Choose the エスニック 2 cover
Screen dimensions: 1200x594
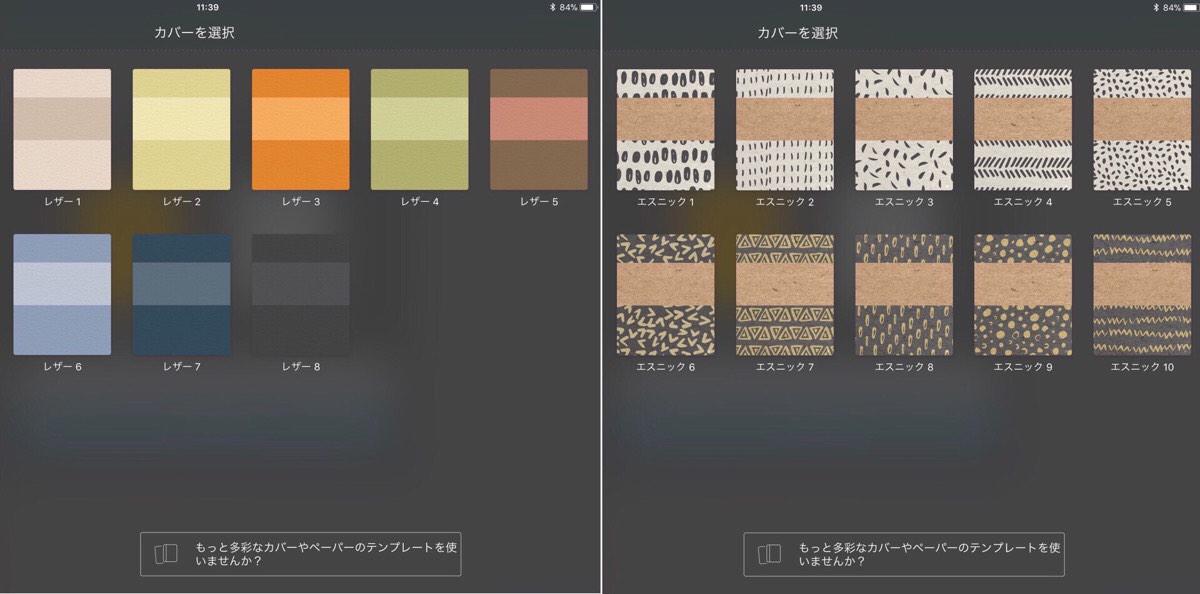(785, 129)
